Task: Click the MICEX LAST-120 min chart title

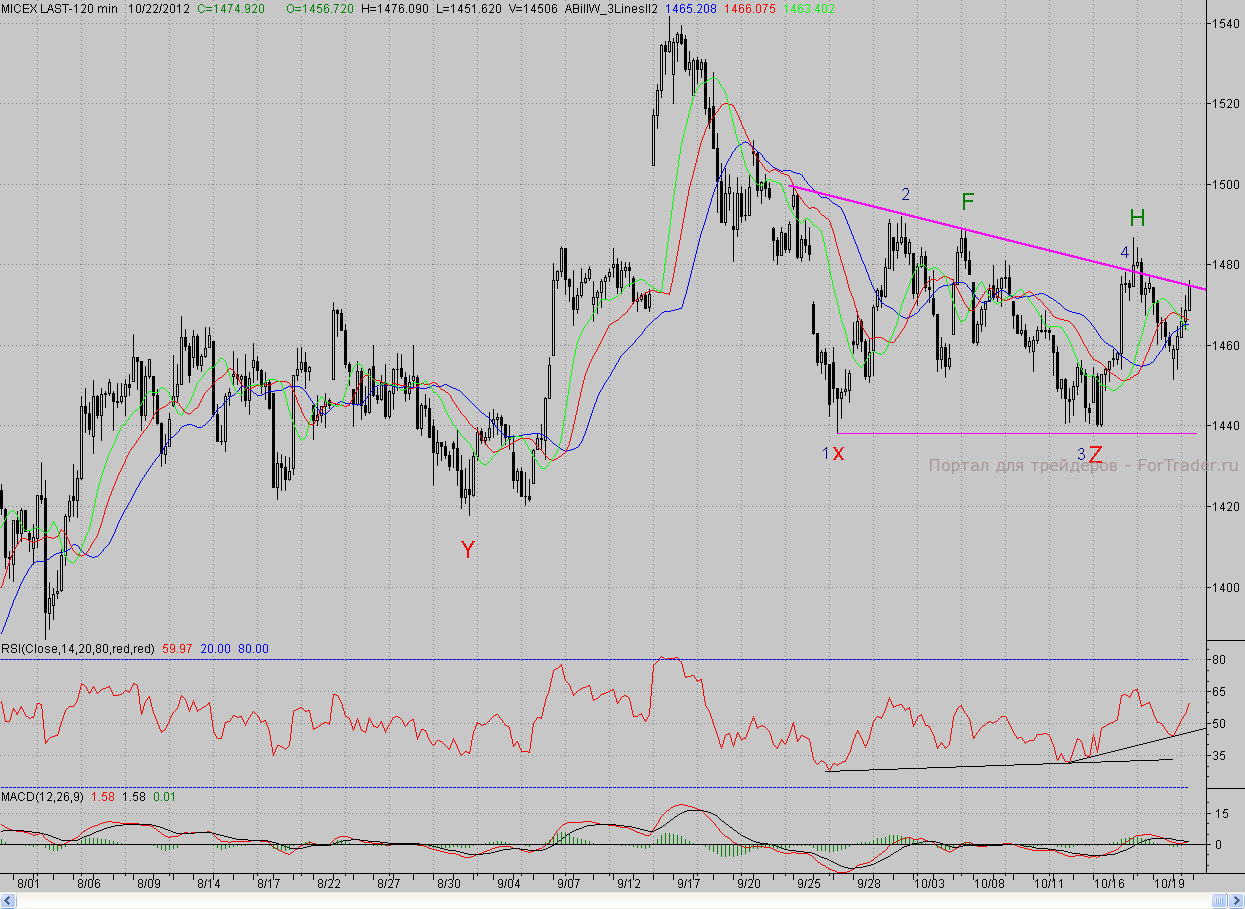Action: point(58,8)
